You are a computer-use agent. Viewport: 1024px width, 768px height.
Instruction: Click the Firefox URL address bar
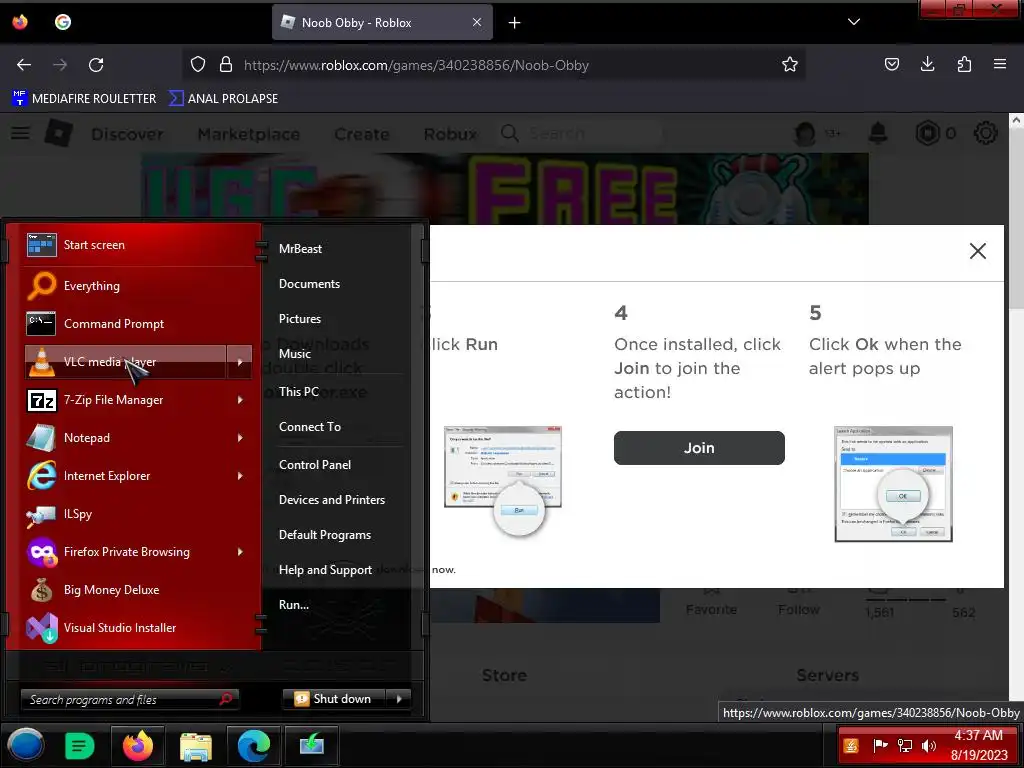[x=496, y=65]
